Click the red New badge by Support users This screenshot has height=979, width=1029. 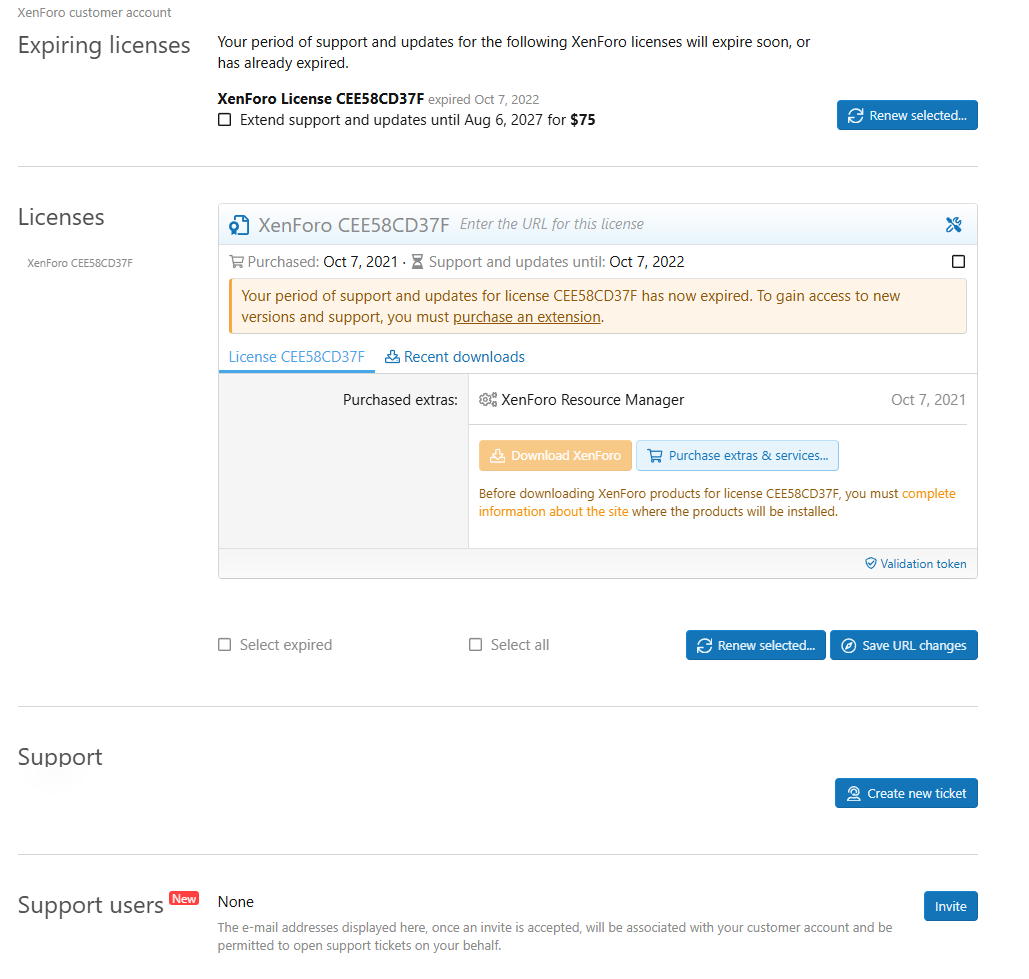(184, 898)
